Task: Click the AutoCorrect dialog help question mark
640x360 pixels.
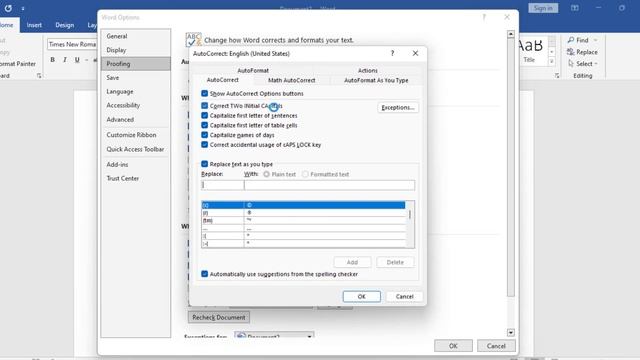Action: 392,53
